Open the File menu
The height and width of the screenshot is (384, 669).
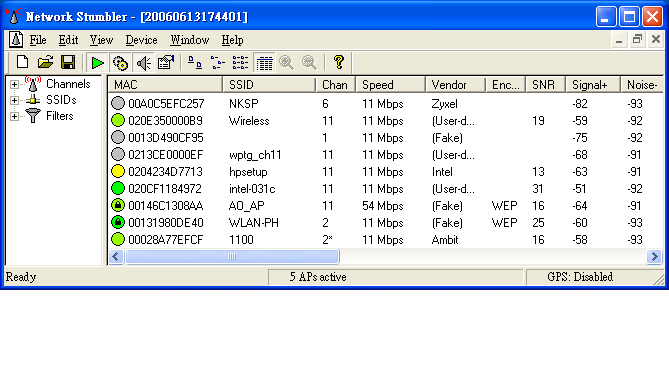[x=38, y=40]
